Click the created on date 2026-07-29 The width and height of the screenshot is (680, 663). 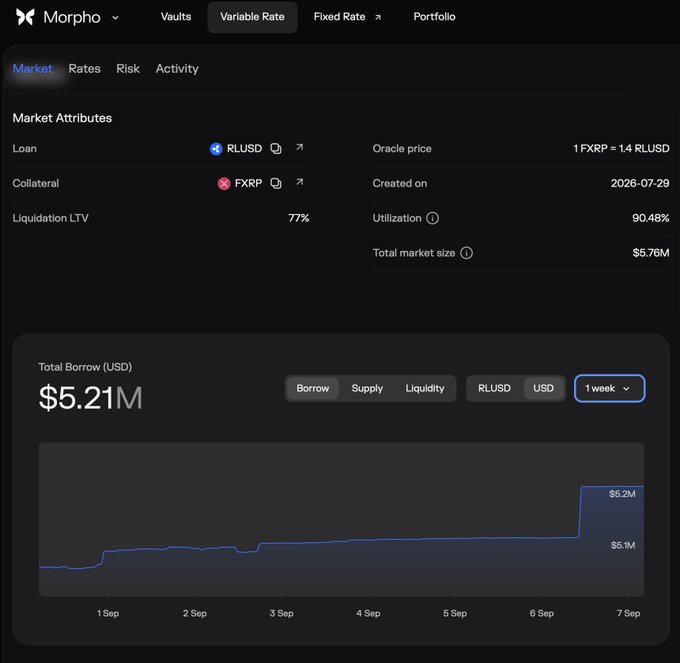[640, 183]
